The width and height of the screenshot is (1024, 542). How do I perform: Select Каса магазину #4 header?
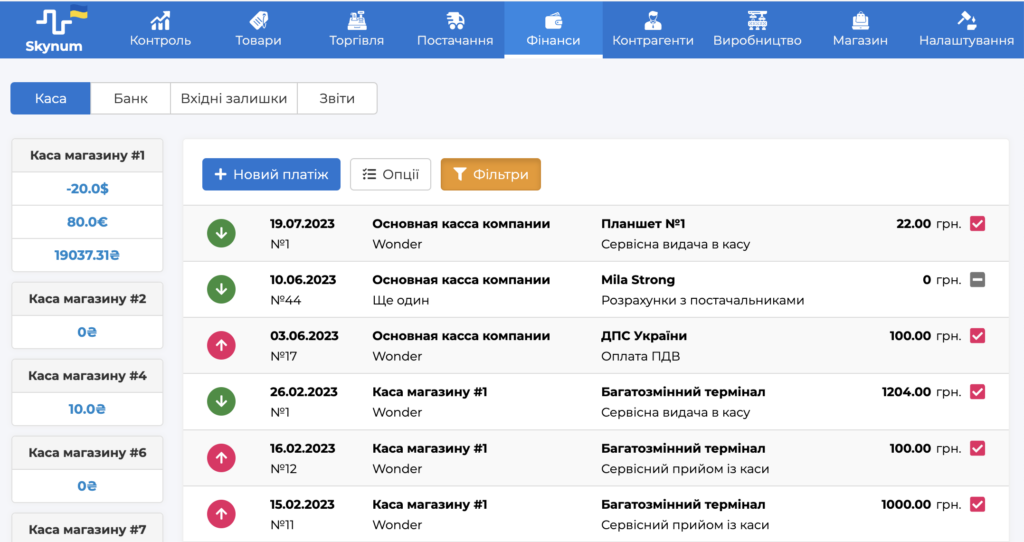[88, 375]
